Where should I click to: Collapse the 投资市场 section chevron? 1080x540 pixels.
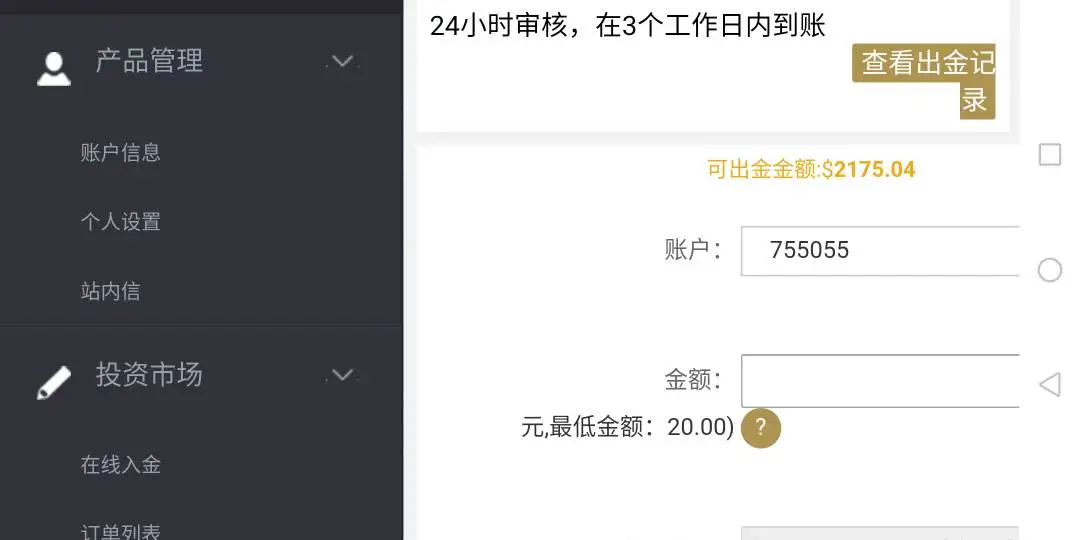342,375
